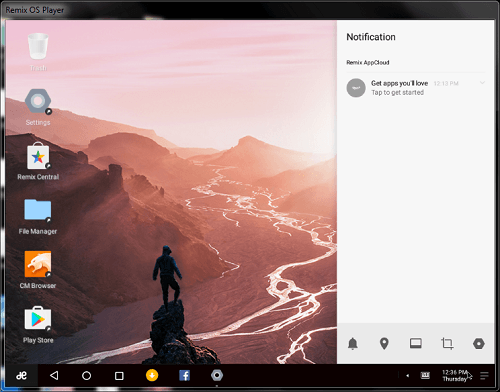The image size is (500, 392).
Task: Tap the Home circle navigation button
Action: click(86, 376)
